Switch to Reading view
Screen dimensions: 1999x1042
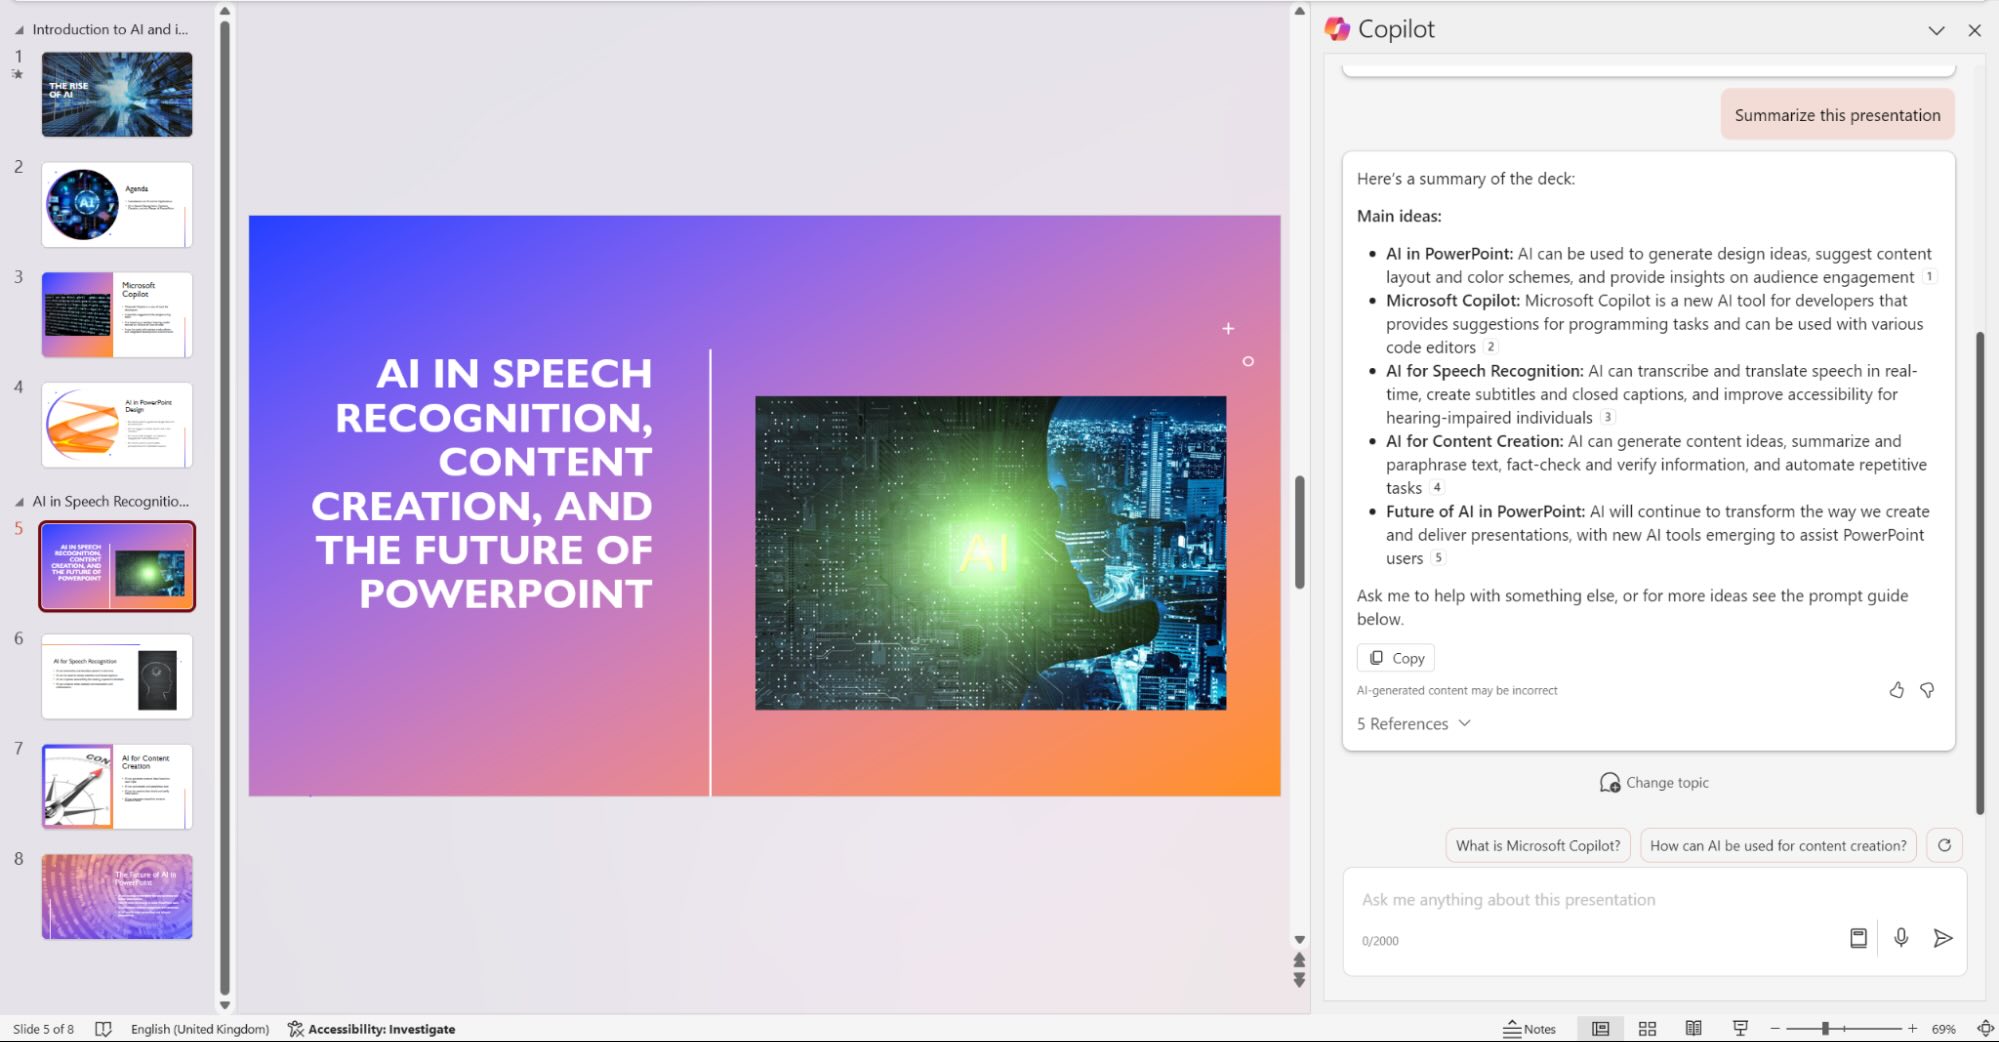pyautogui.click(x=1694, y=1028)
